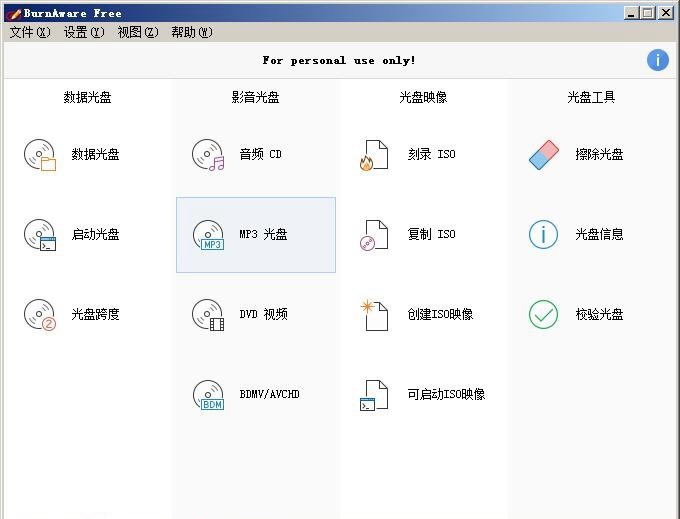Click the 启动光盘 boot disc icon
Image resolution: width=680 pixels, height=519 pixels.
(40, 235)
